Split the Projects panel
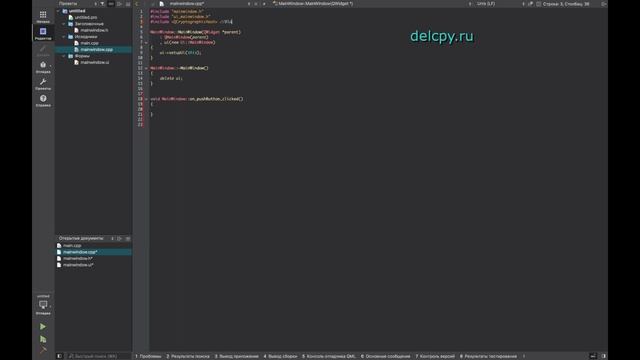This screenshot has height=360, width=640. pos(119,4)
